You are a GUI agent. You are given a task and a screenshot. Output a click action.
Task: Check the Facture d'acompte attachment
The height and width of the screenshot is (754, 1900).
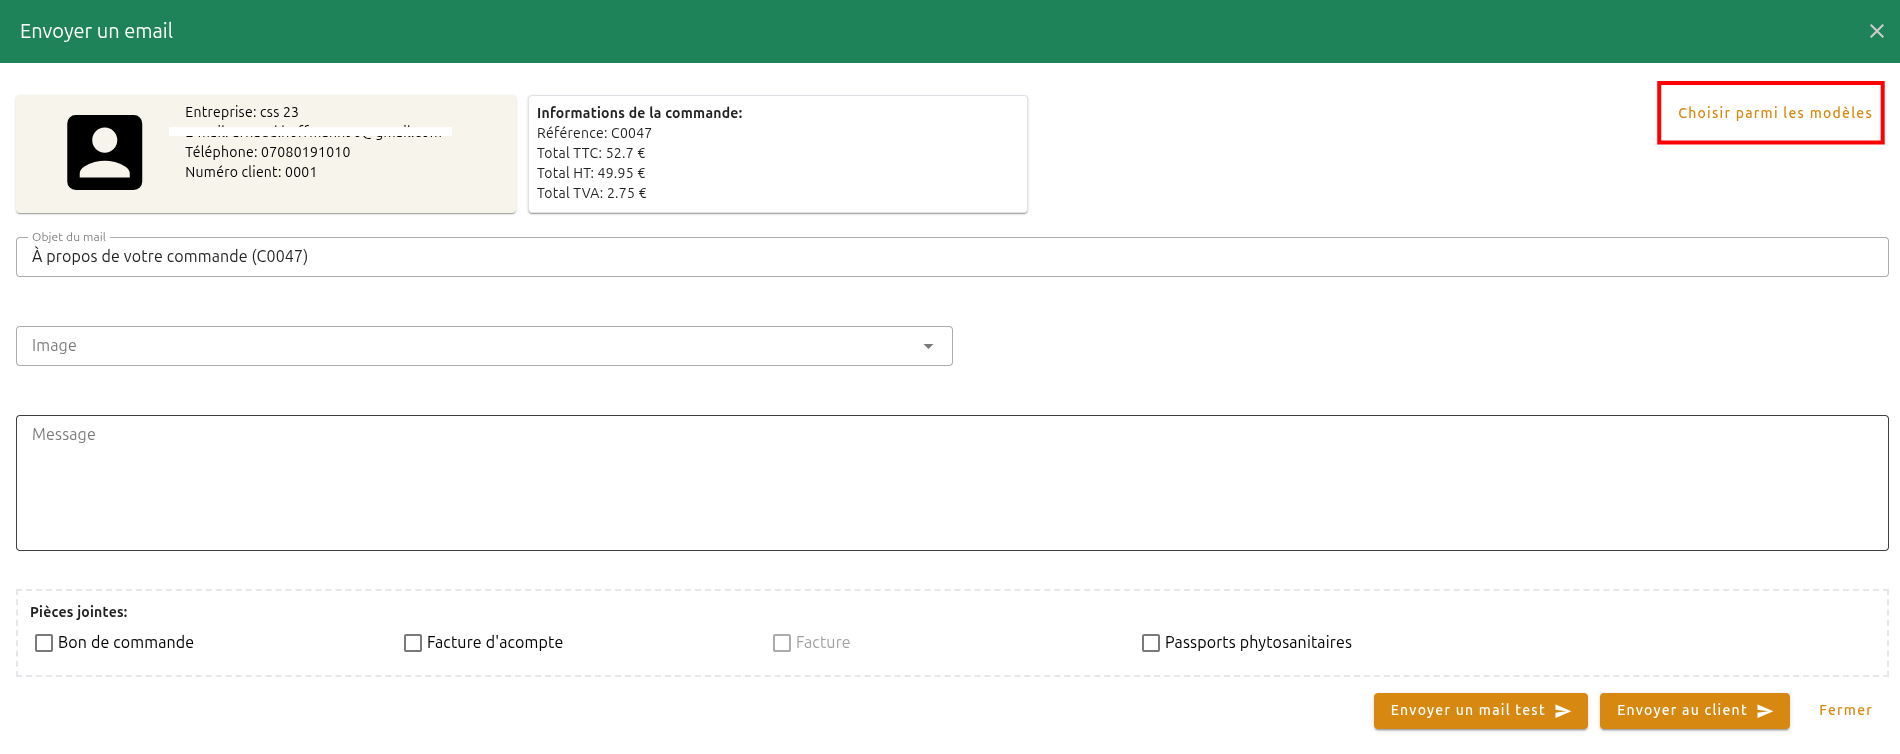click(413, 643)
